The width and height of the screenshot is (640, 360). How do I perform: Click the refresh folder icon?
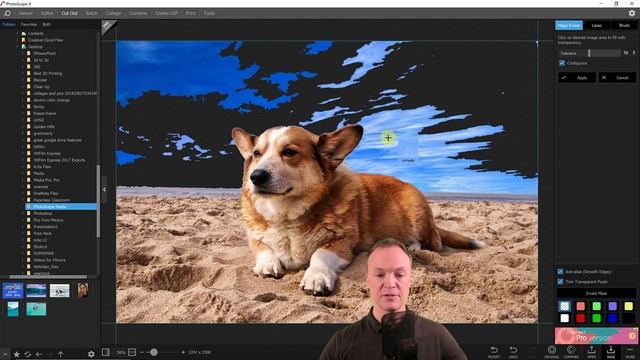[28, 354]
